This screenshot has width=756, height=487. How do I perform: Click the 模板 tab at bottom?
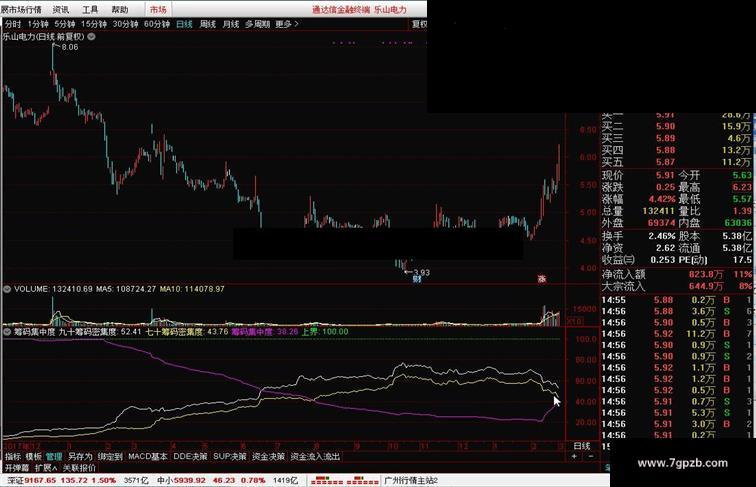[33, 456]
